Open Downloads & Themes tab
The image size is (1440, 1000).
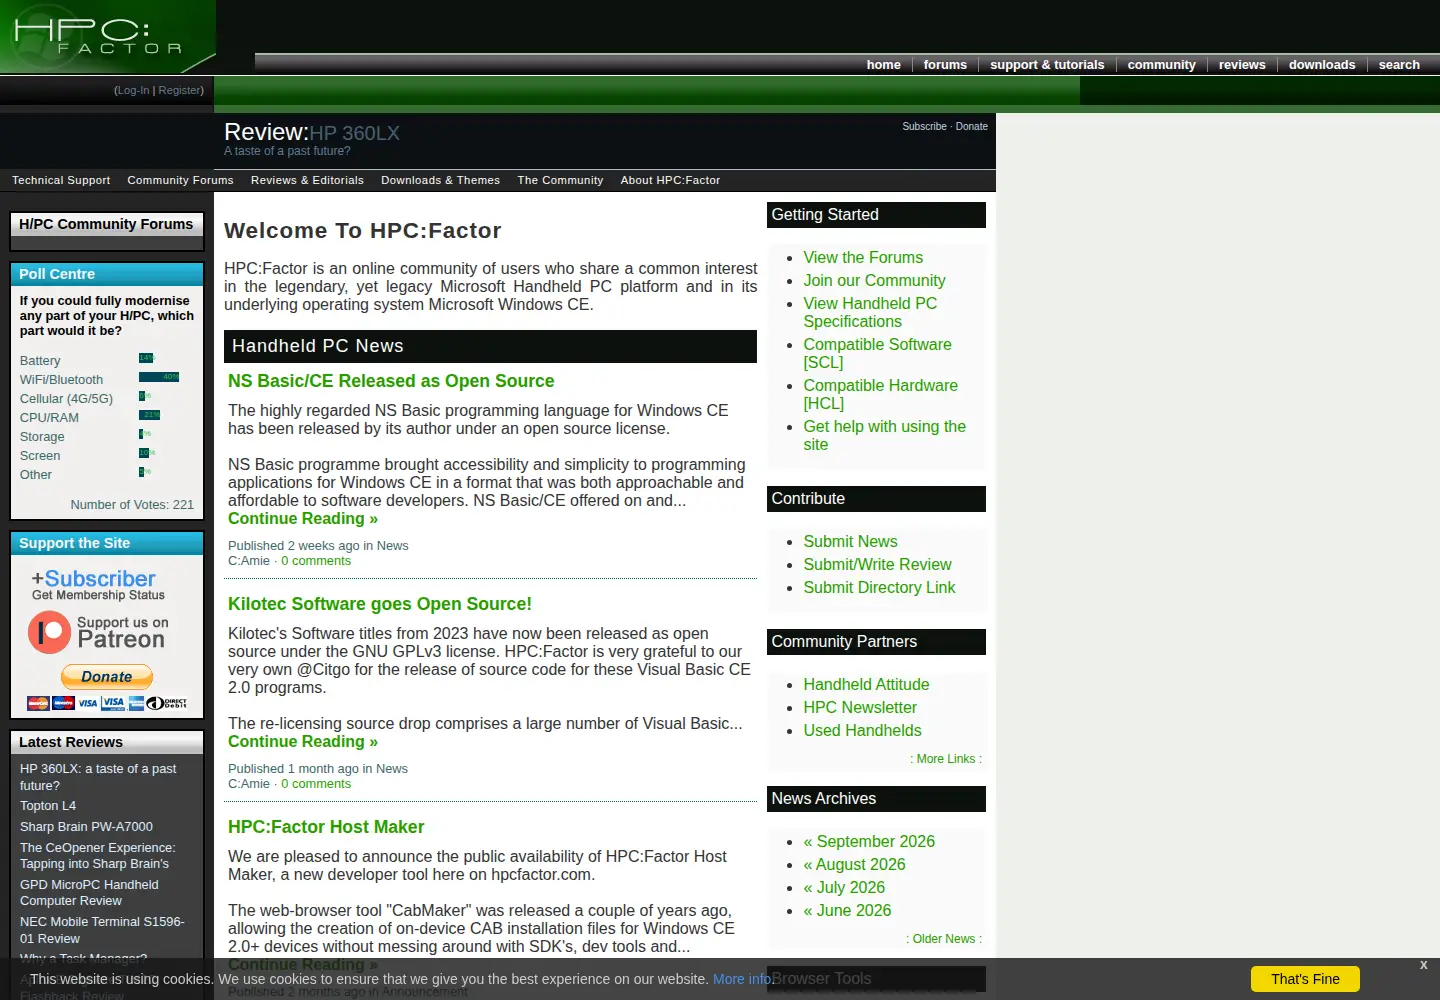440,181
